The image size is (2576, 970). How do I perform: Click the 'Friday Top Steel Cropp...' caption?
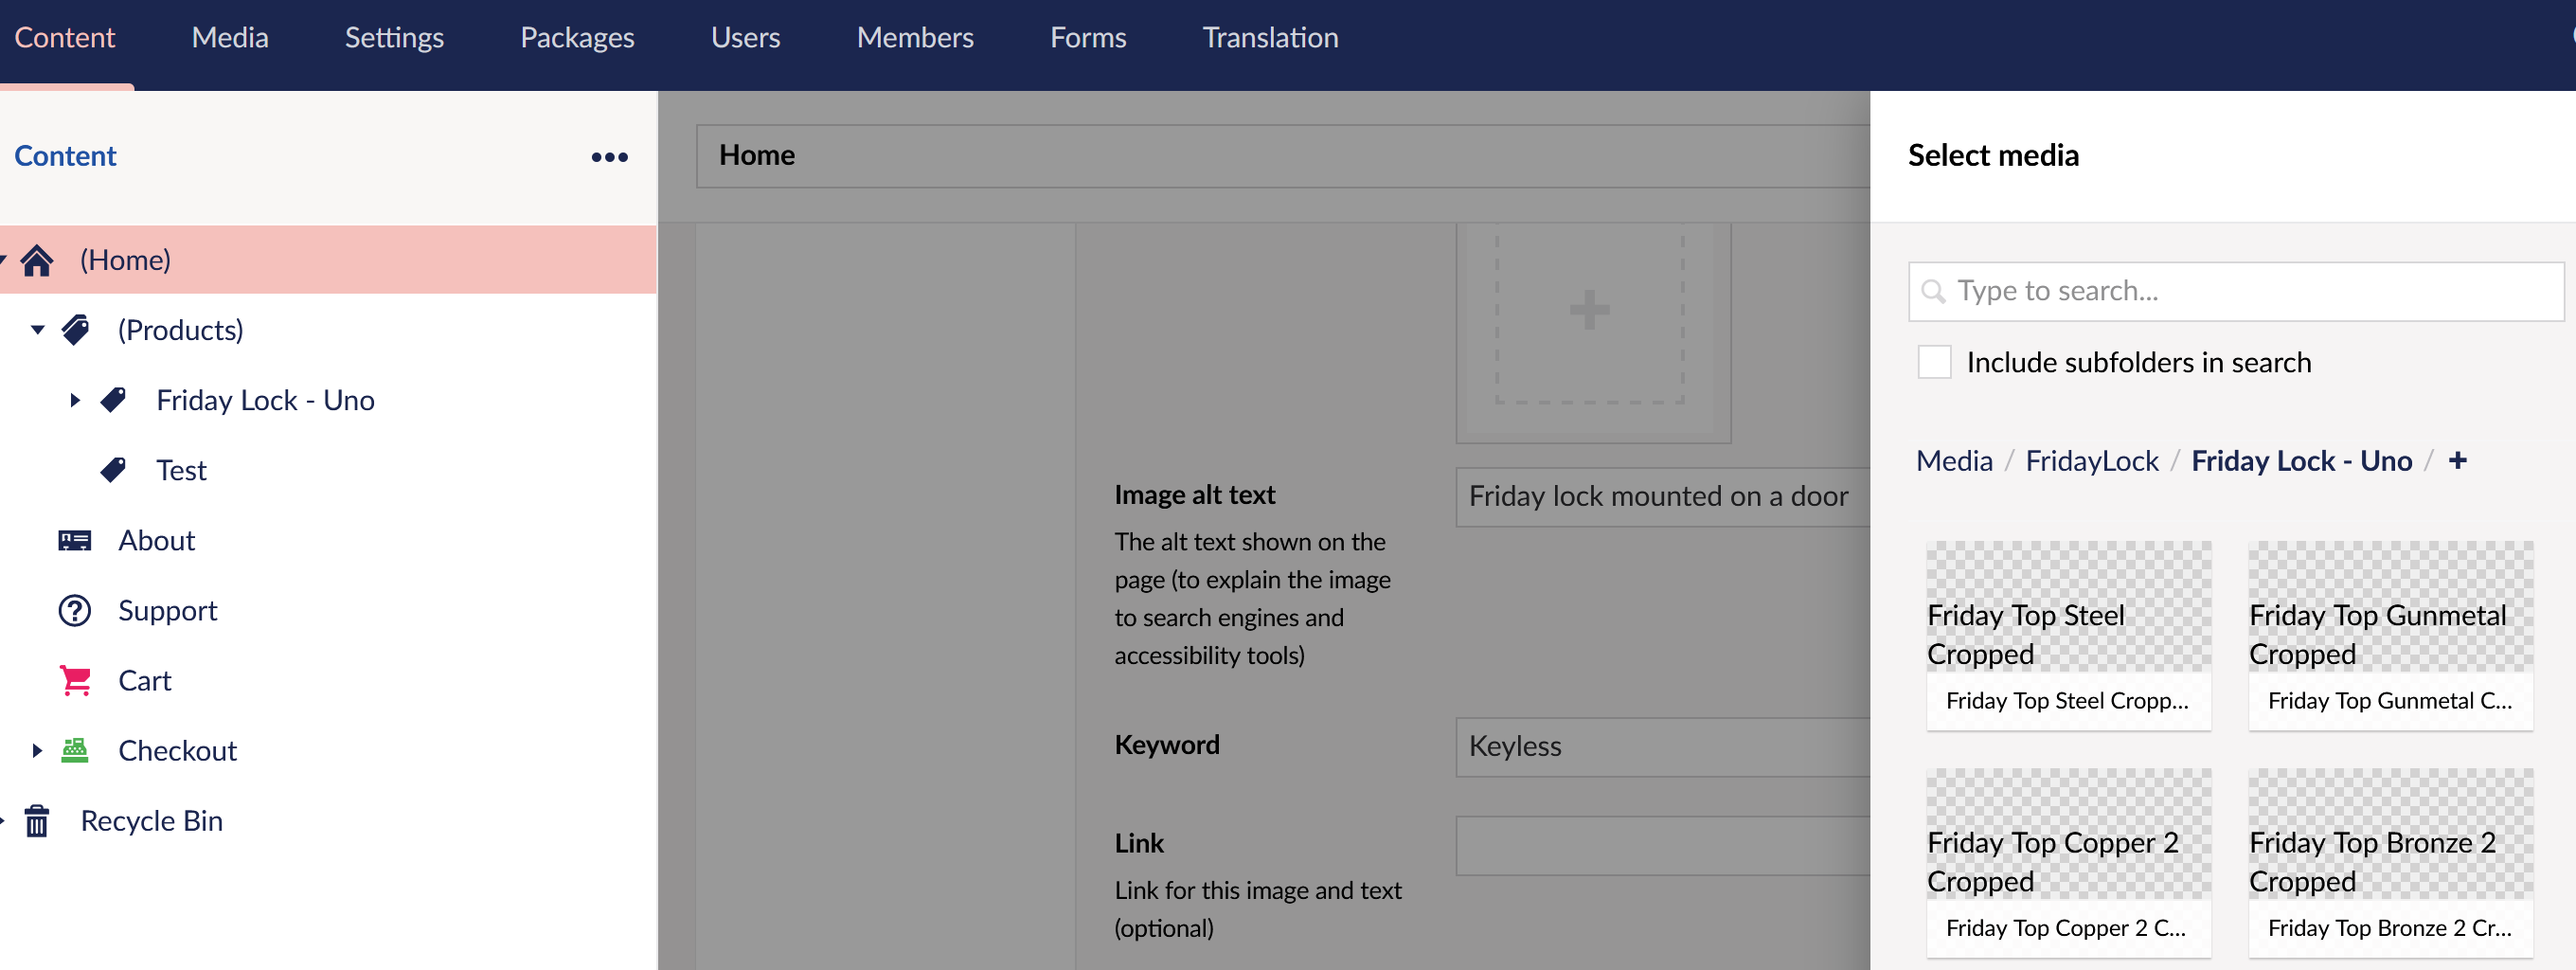point(2067,701)
